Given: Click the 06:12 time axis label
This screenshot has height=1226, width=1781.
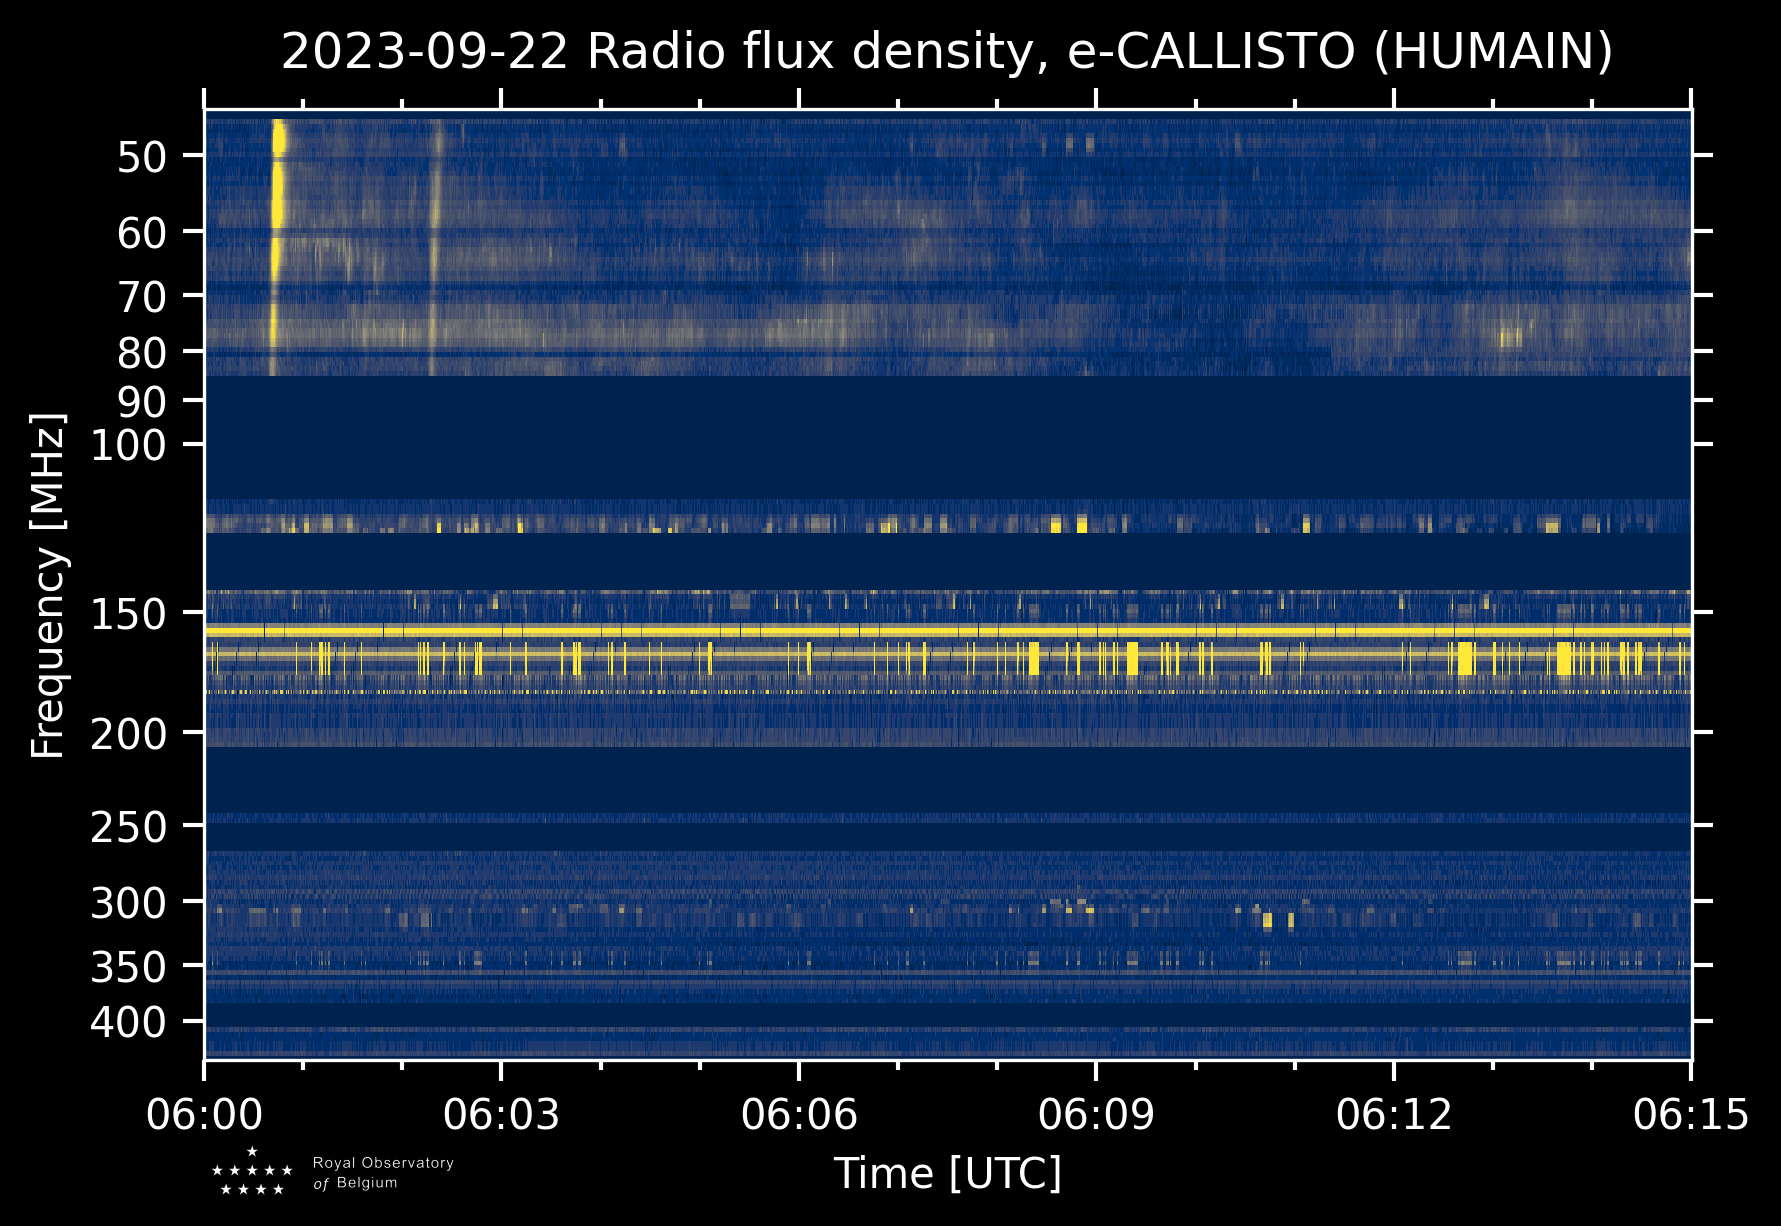Looking at the screenshot, I should tap(1393, 1114).
